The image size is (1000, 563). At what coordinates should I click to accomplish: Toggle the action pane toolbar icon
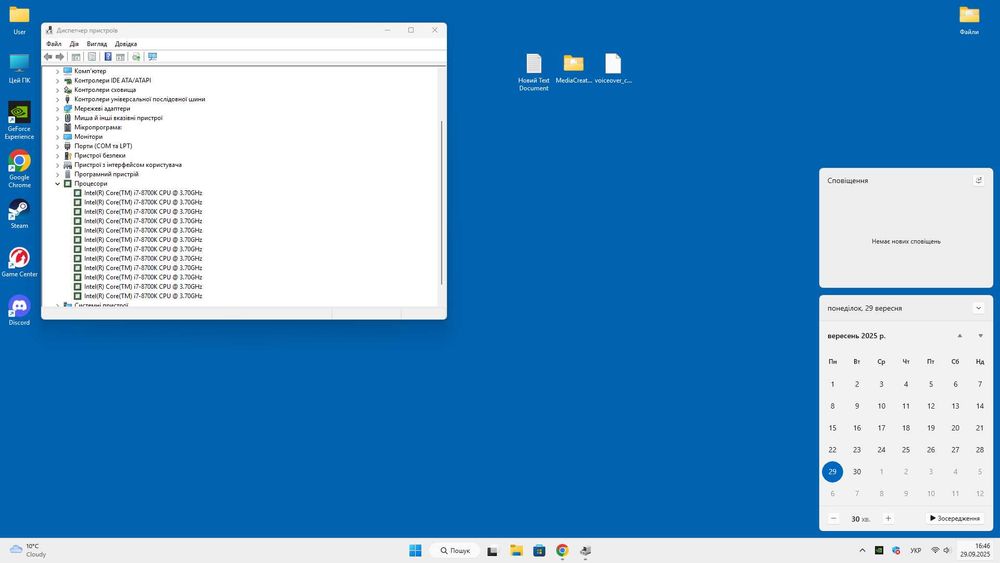[x=120, y=57]
